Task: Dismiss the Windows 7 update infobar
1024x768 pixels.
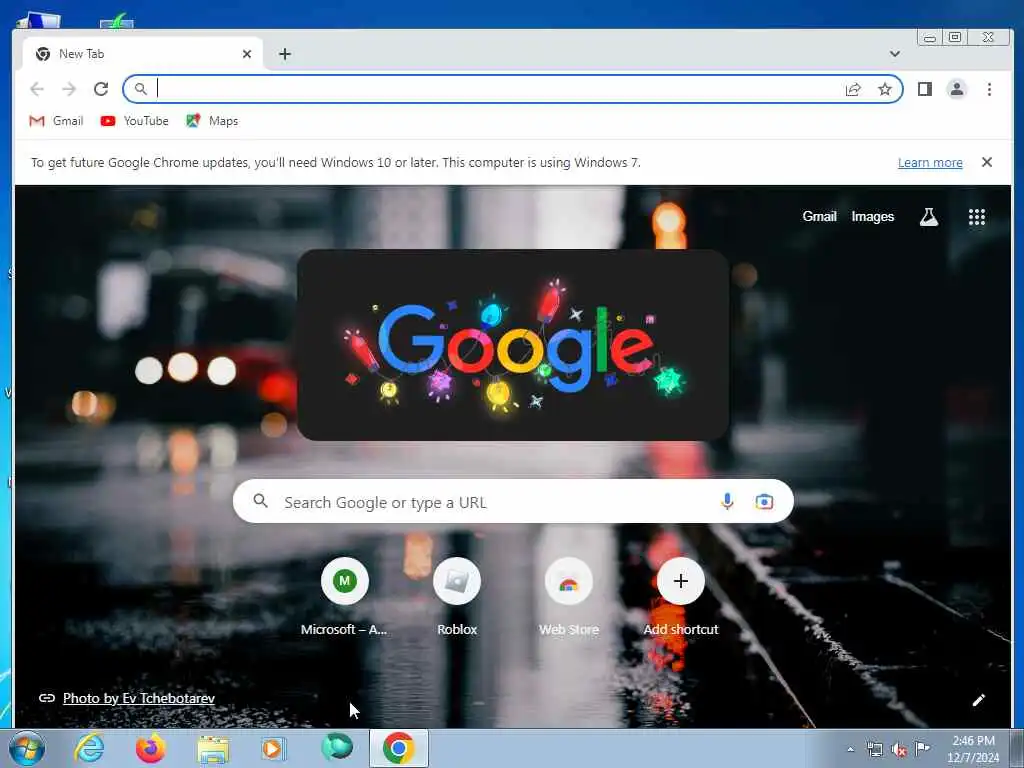Action: tap(987, 162)
